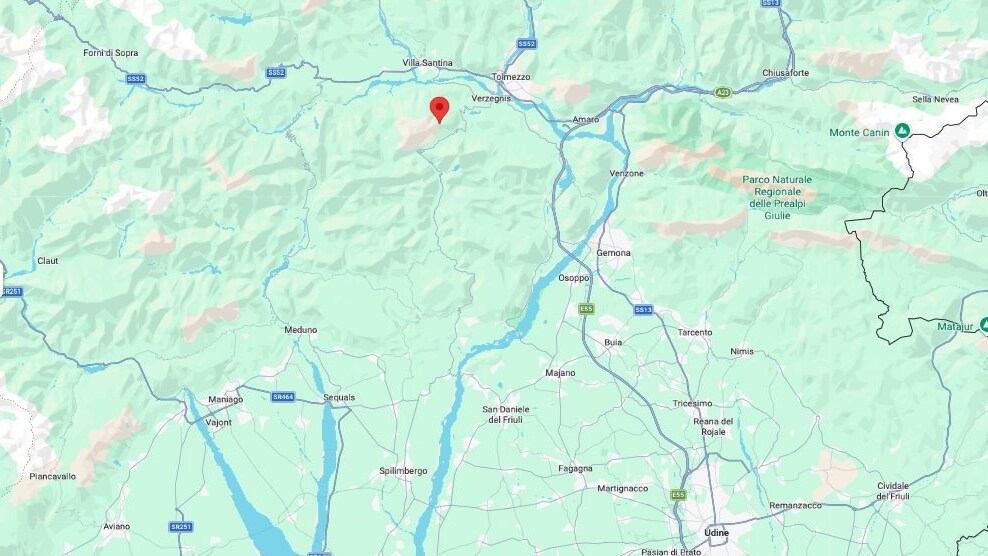Image resolution: width=988 pixels, height=556 pixels.
Task: Click the Piancavallo place label
Action: [52, 477]
